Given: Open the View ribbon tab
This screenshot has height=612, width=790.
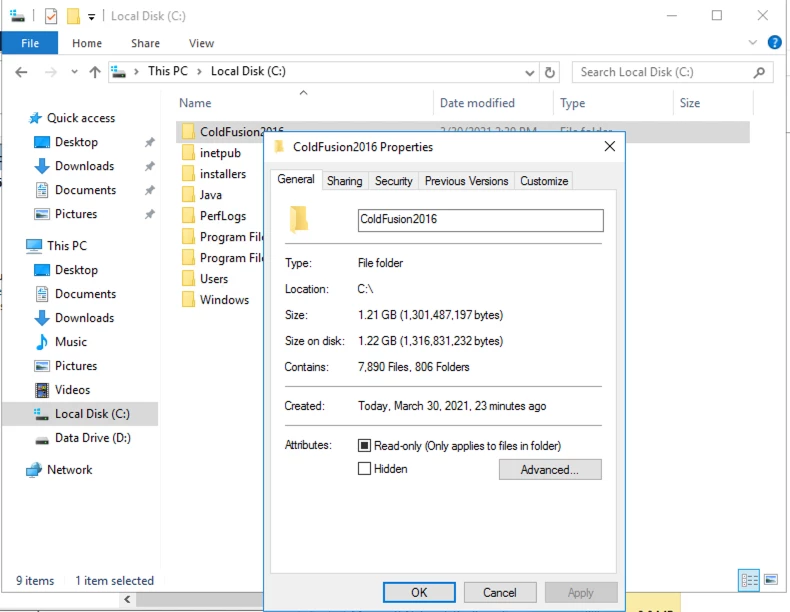Looking at the screenshot, I should pos(201,43).
